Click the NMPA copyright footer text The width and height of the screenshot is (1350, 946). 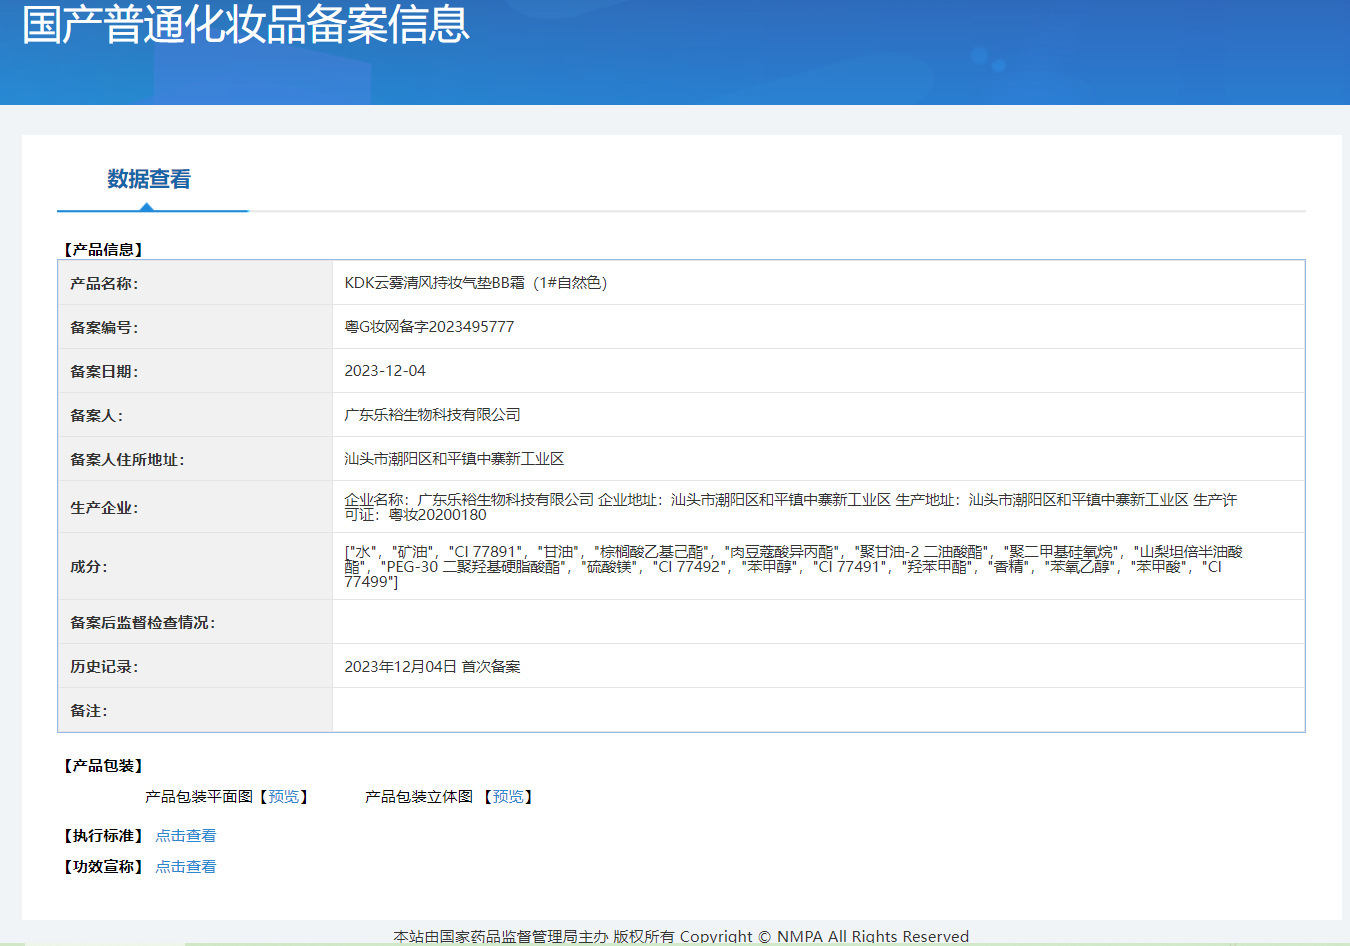point(680,936)
